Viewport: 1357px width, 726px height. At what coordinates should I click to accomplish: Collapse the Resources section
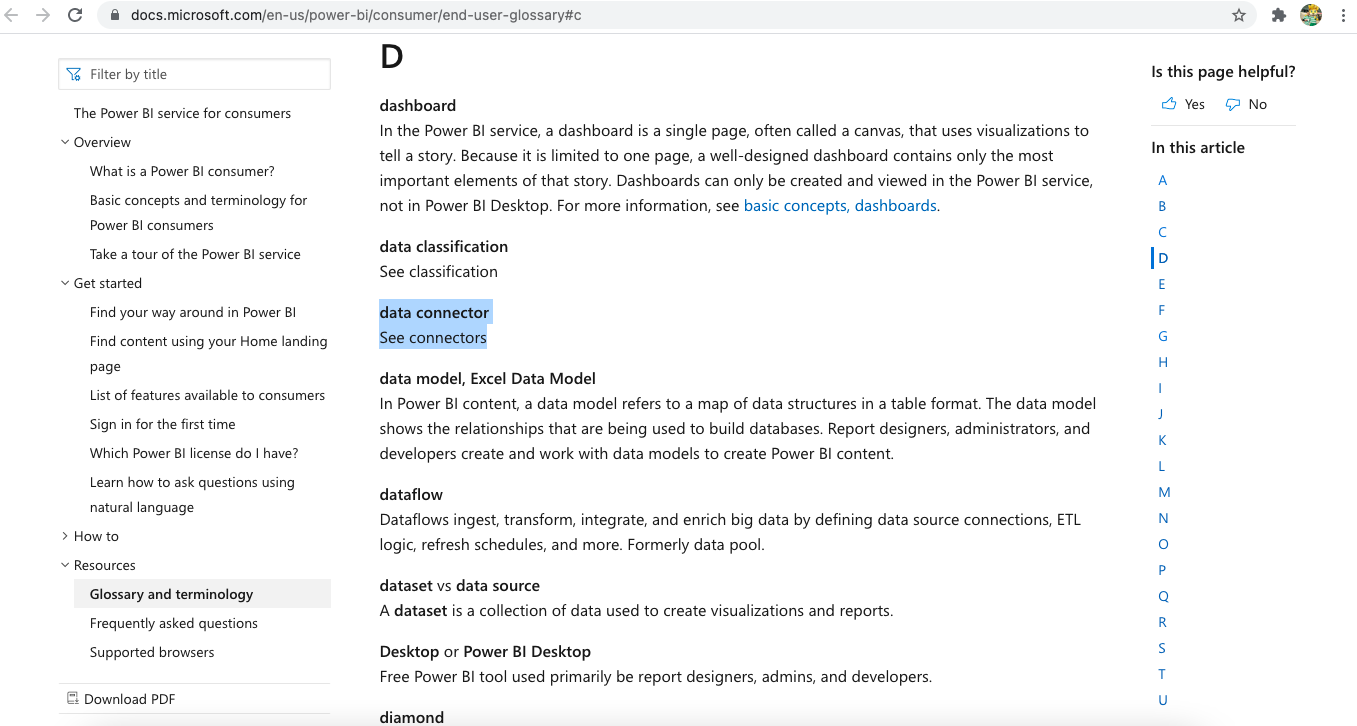(65, 565)
